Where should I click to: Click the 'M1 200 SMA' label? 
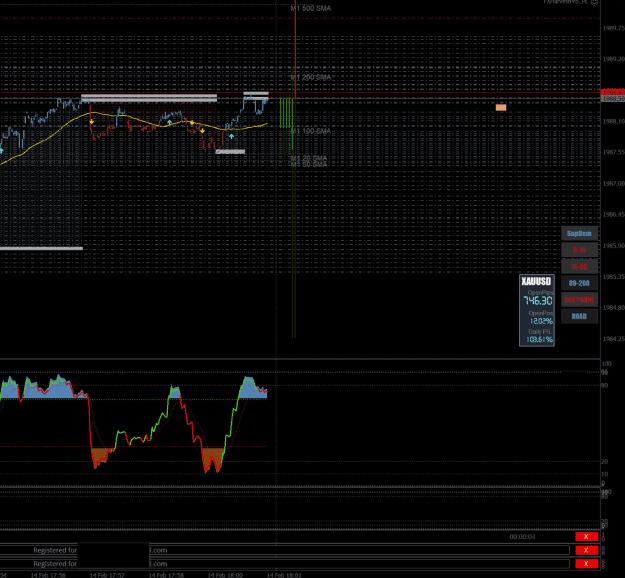click(x=311, y=77)
